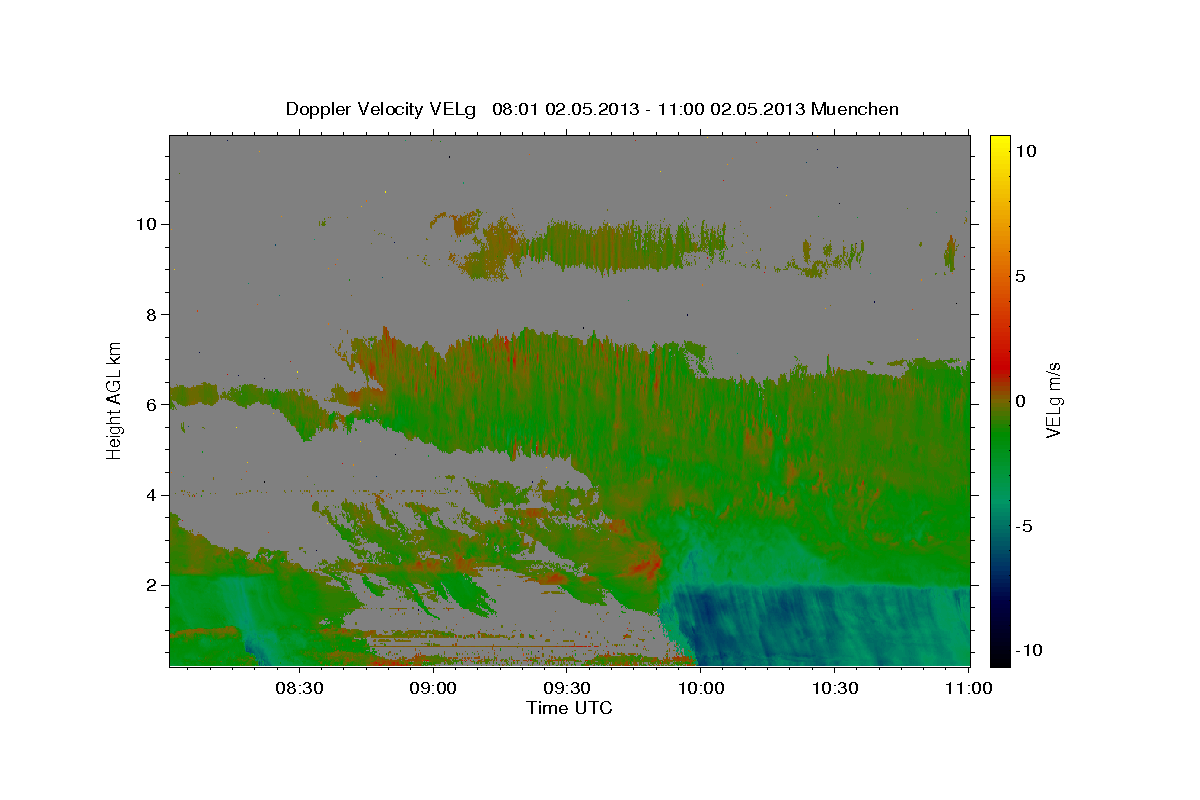Click the 10:00 time tick label

pyautogui.click(x=701, y=688)
